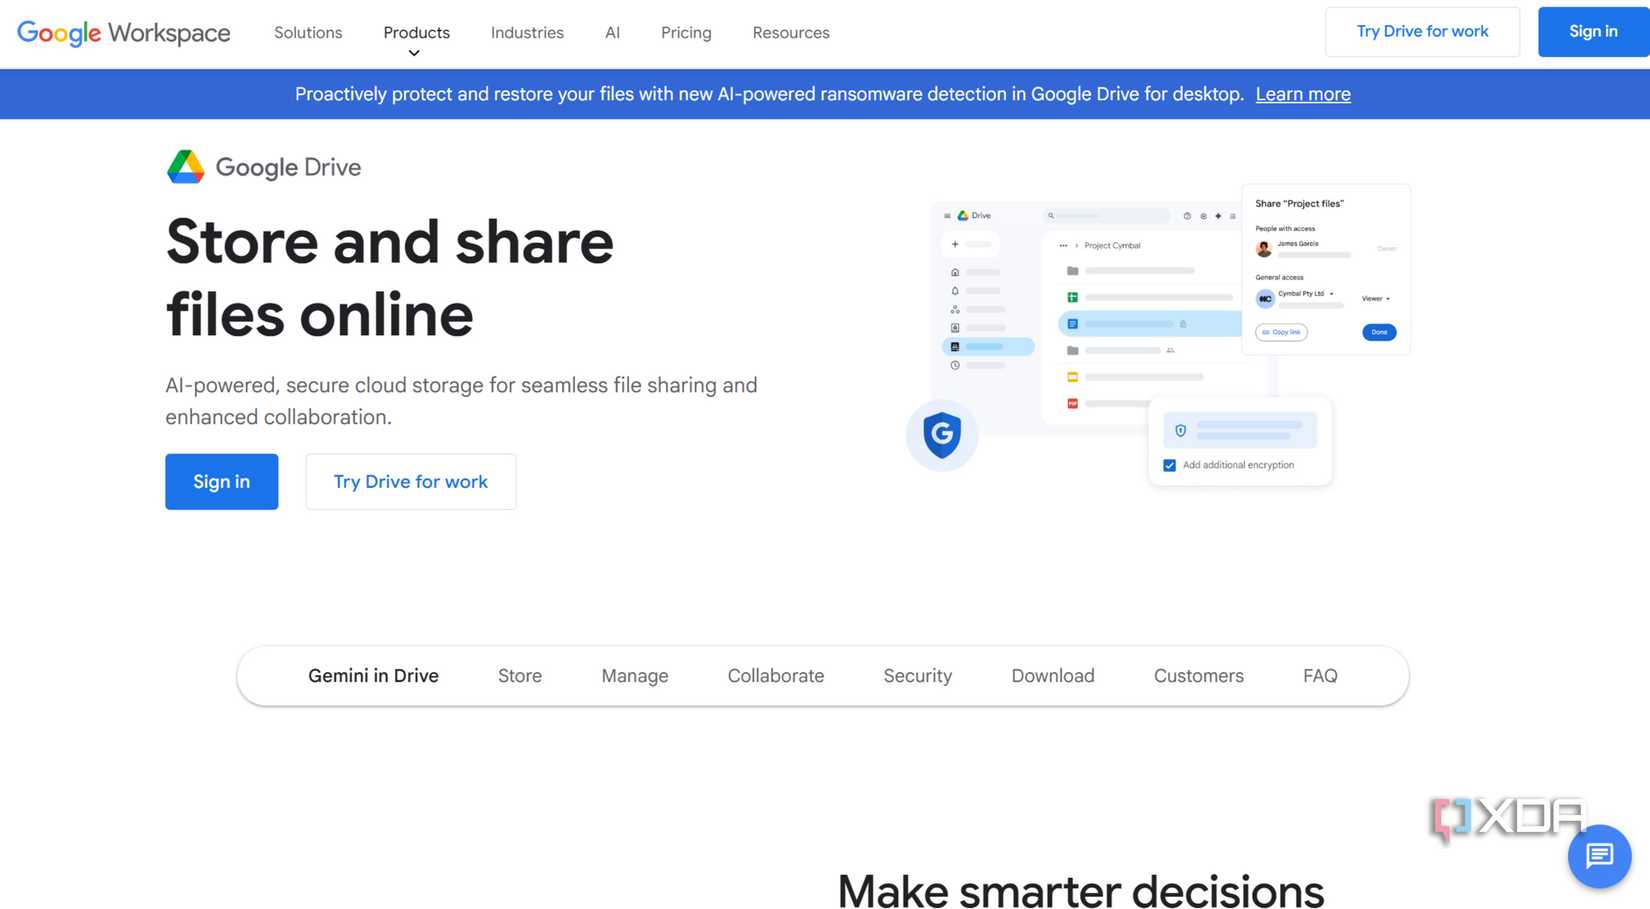This screenshot has width=1650, height=909.
Task: Click the notifications bell icon in the Drive mockup
Action: 955,290
